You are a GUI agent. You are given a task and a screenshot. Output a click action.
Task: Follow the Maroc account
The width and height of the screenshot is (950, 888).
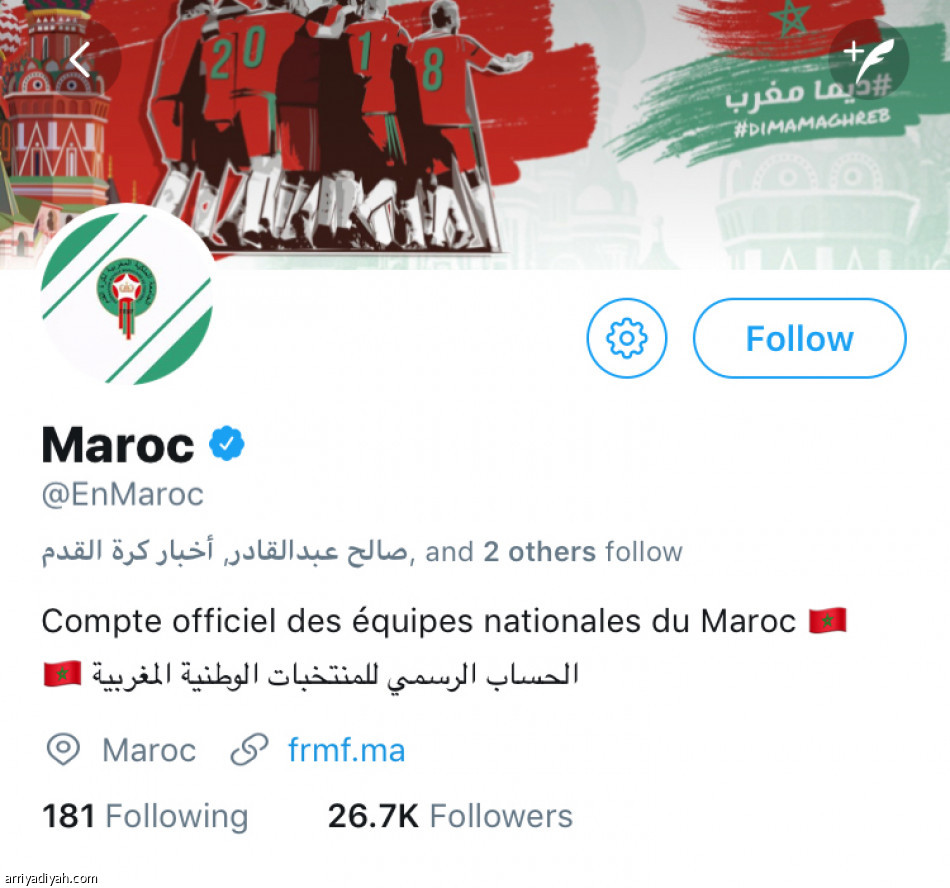(x=799, y=338)
